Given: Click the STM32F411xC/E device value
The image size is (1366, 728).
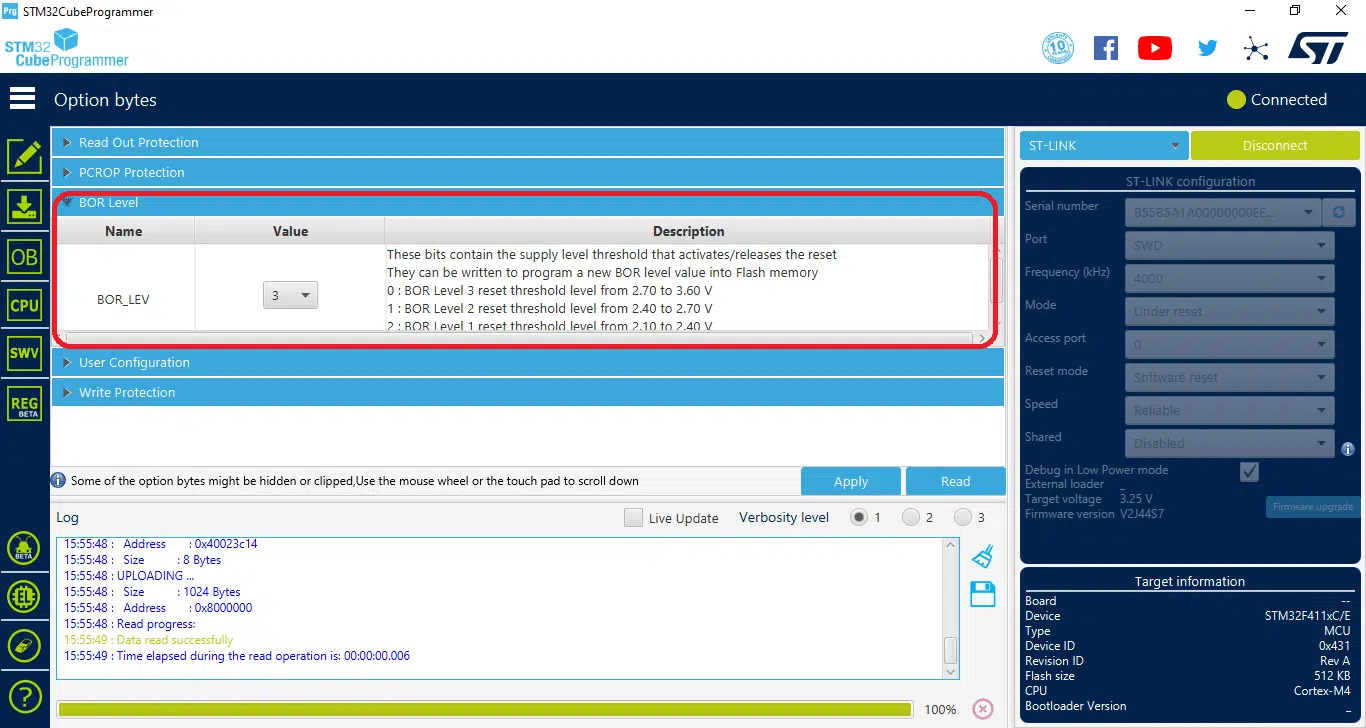Looking at the screenshot, I should pyautogui.click(x=1307, y=616).
